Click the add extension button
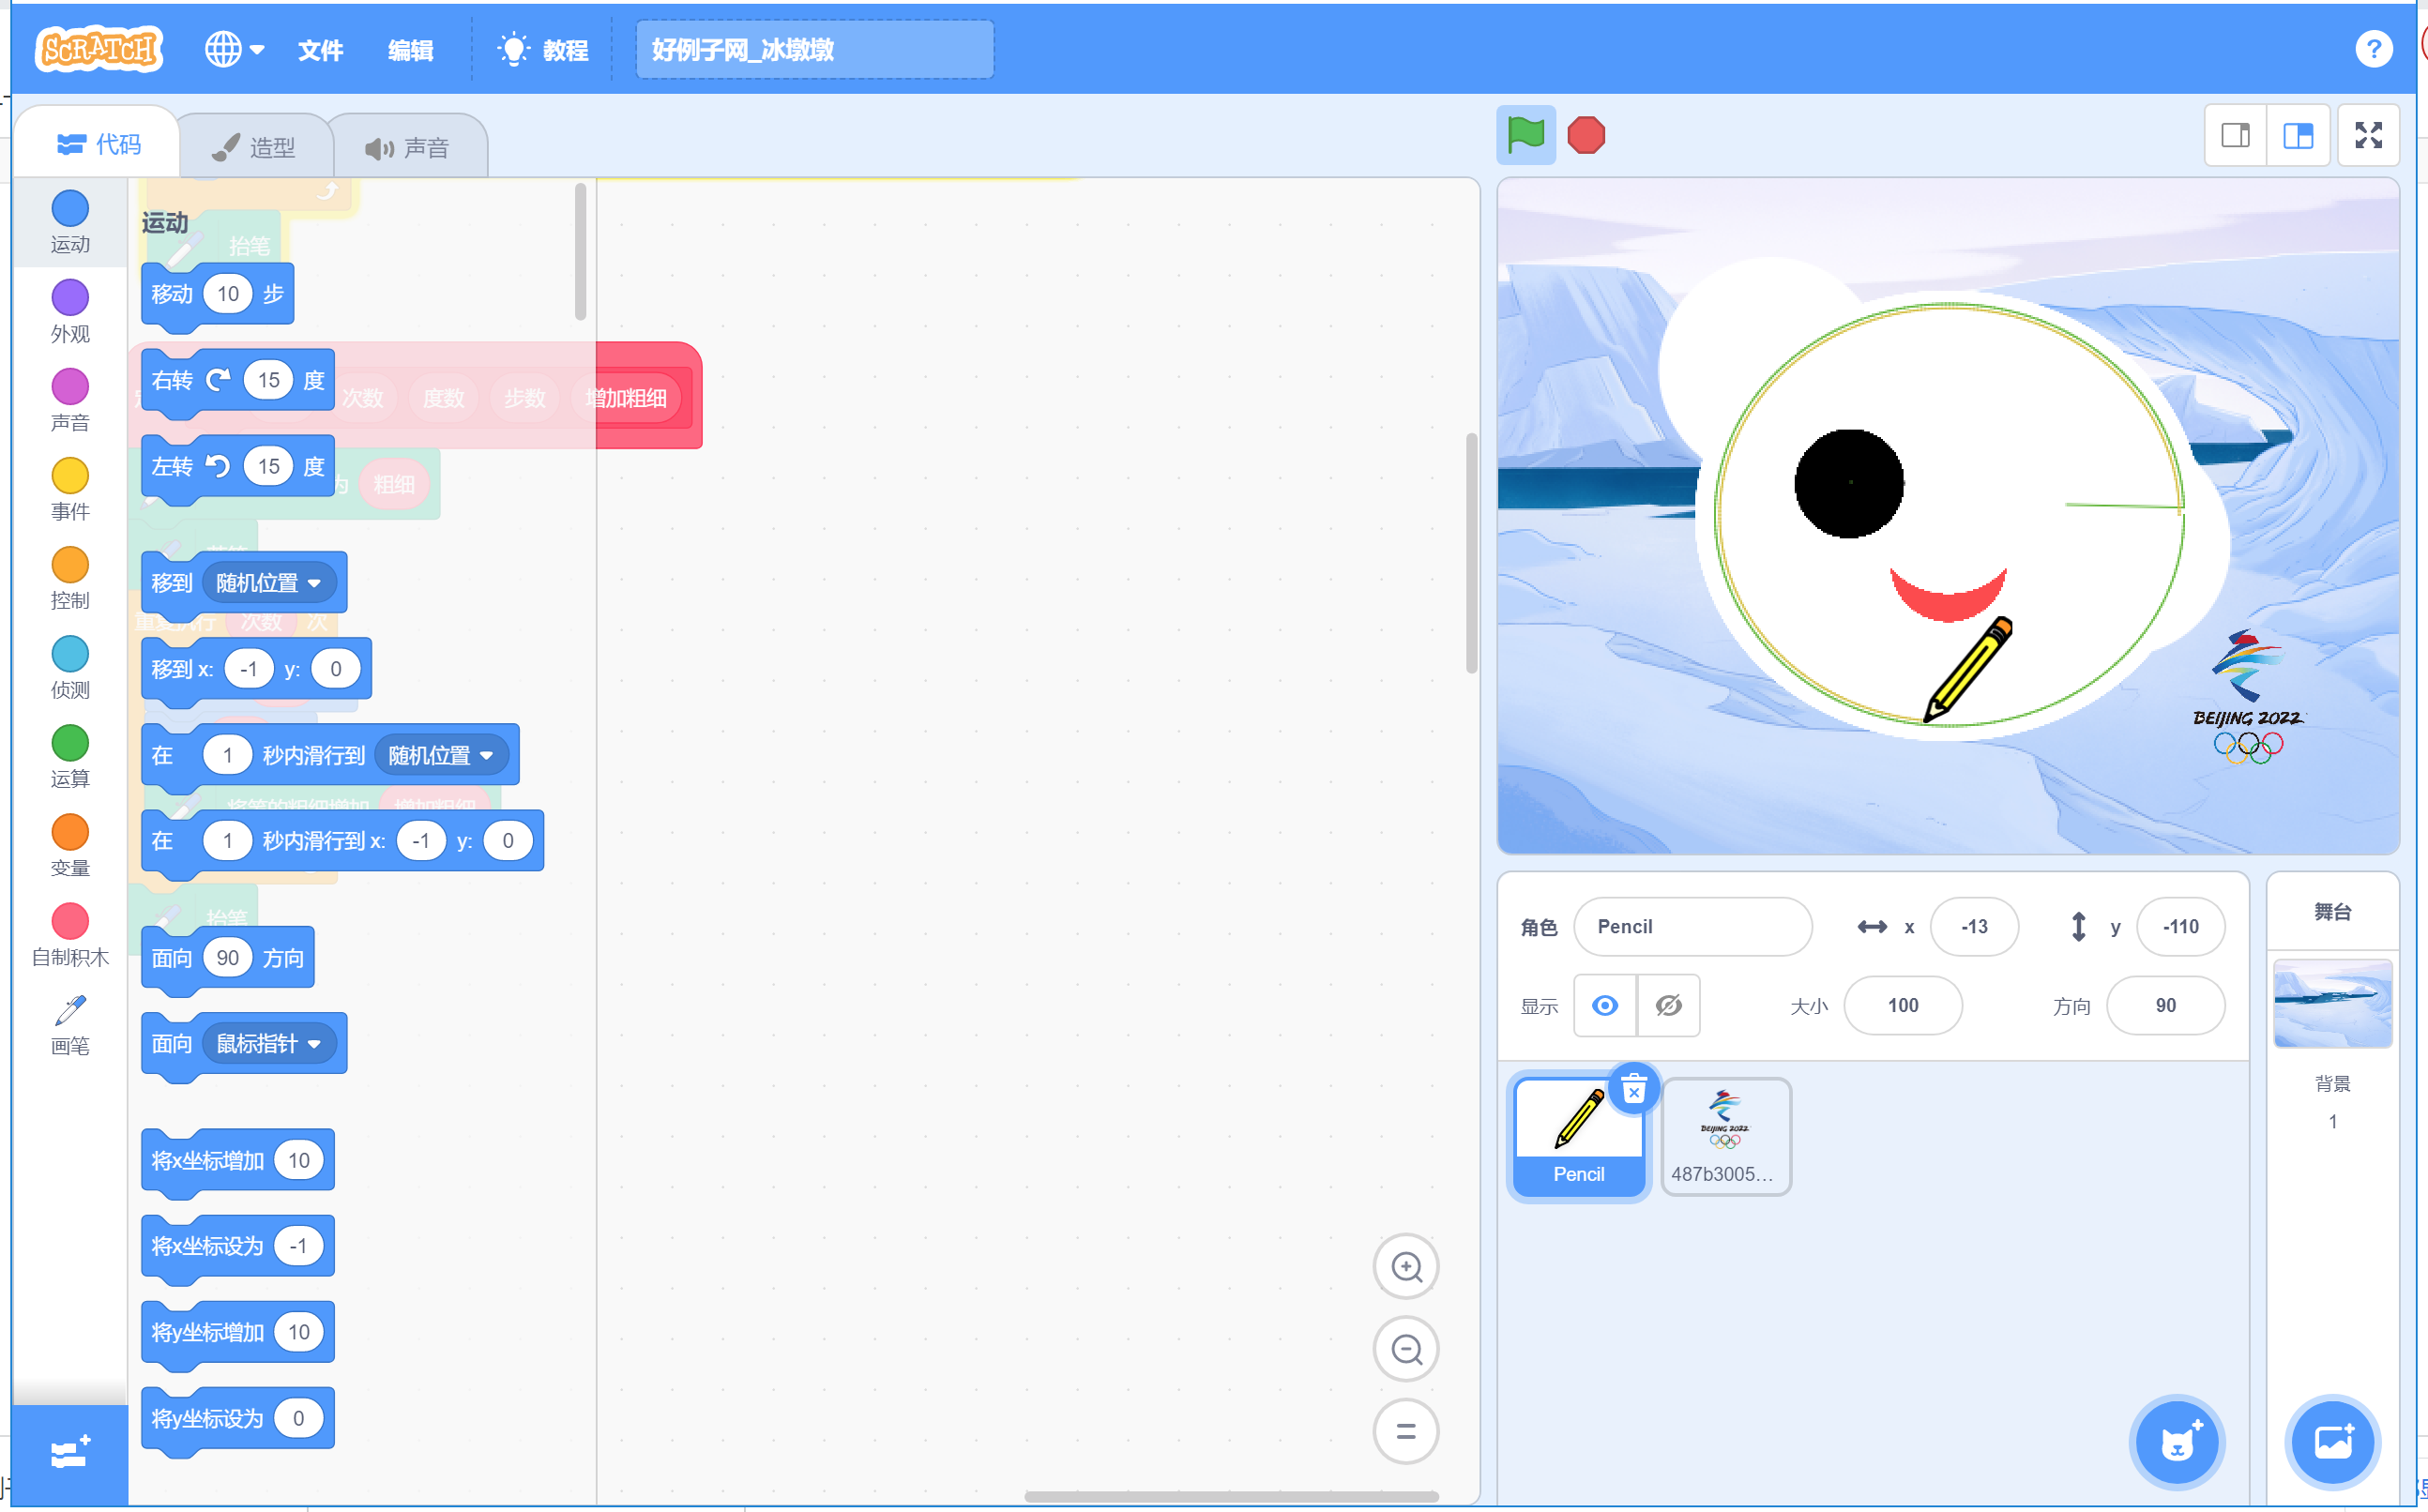Viewport: 2428px width, 1512px height. [x=70, y=1452]
